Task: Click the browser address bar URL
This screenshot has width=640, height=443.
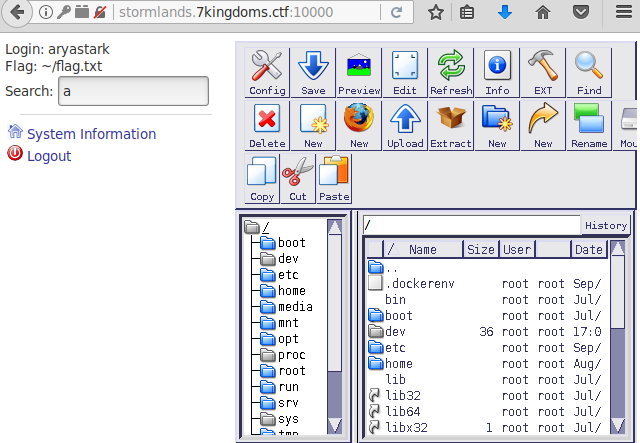Action: [226, 12]
